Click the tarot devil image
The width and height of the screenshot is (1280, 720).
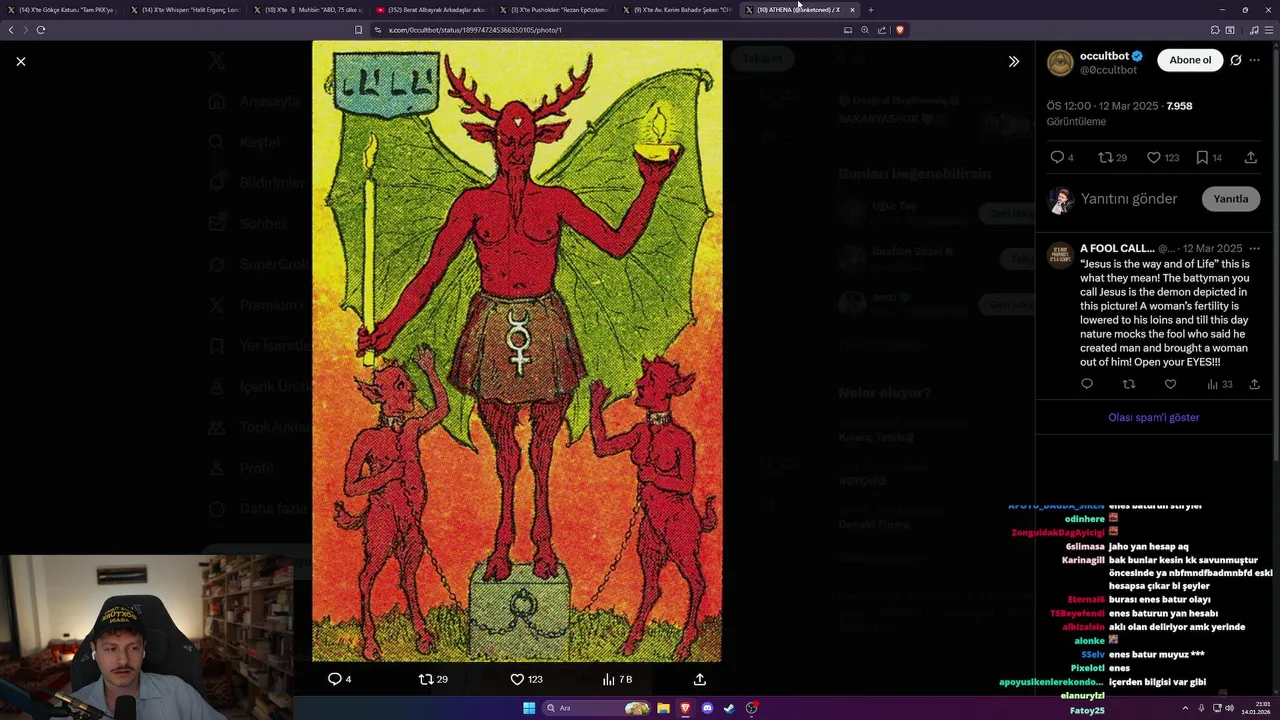517,350
